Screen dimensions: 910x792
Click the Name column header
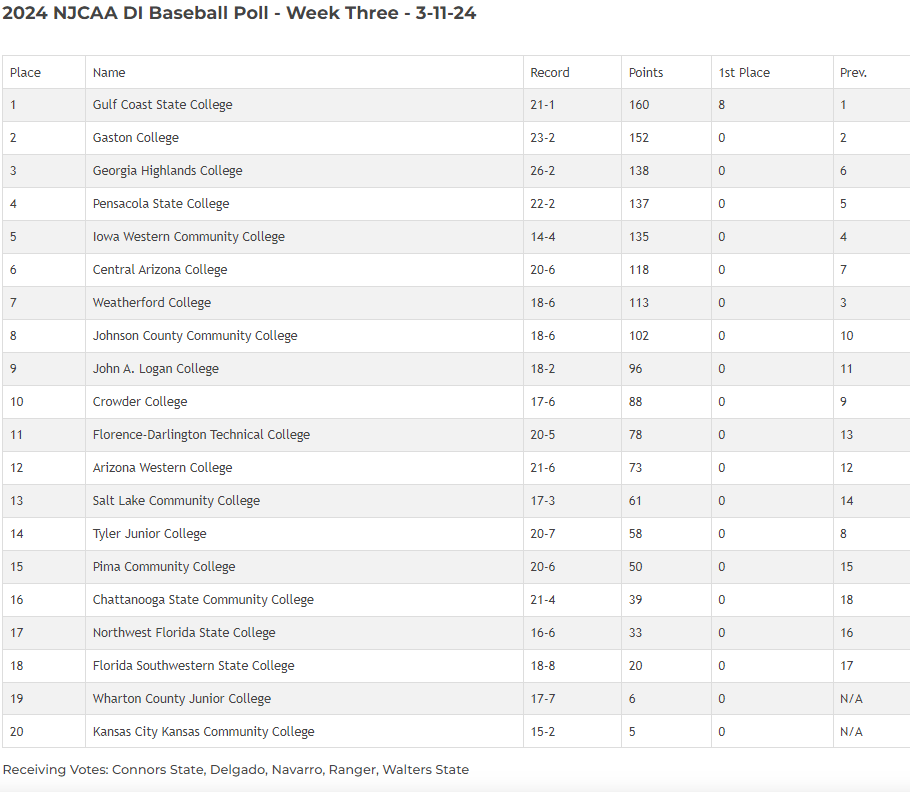tap(109, 72)
